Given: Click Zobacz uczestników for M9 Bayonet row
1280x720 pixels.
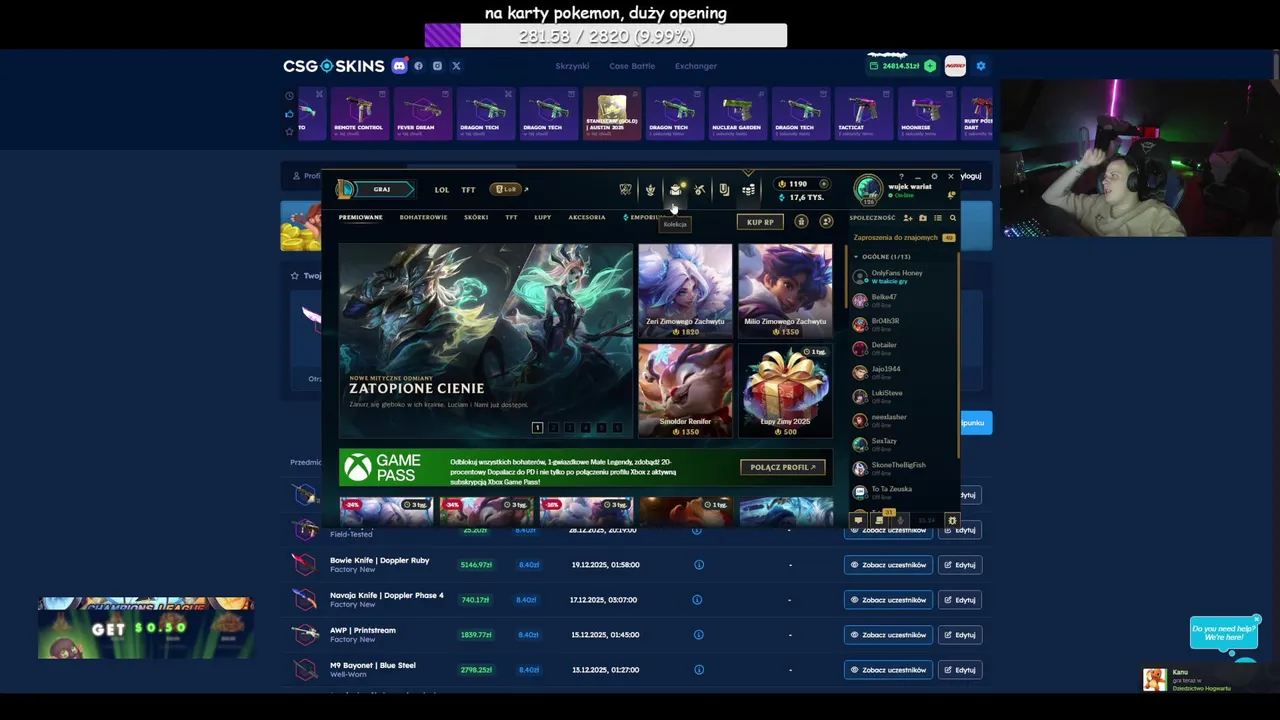Looking at the screenshot, I should pyautogui.click(x=888, y=670).
